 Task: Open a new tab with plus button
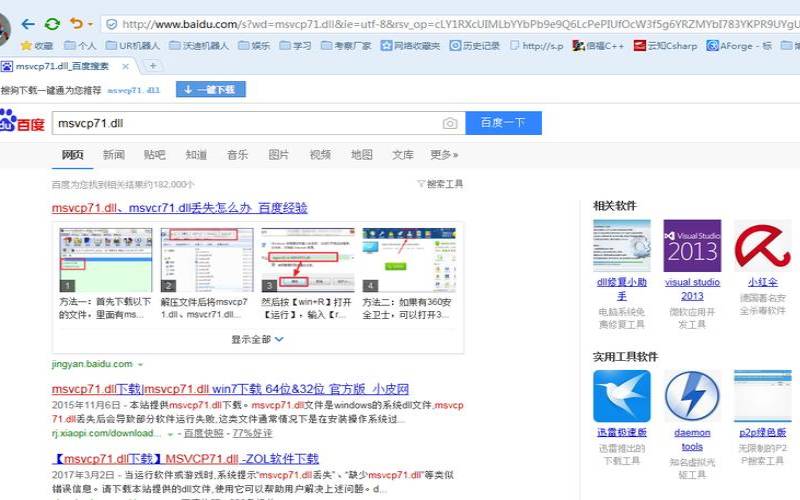coord(153,66)
